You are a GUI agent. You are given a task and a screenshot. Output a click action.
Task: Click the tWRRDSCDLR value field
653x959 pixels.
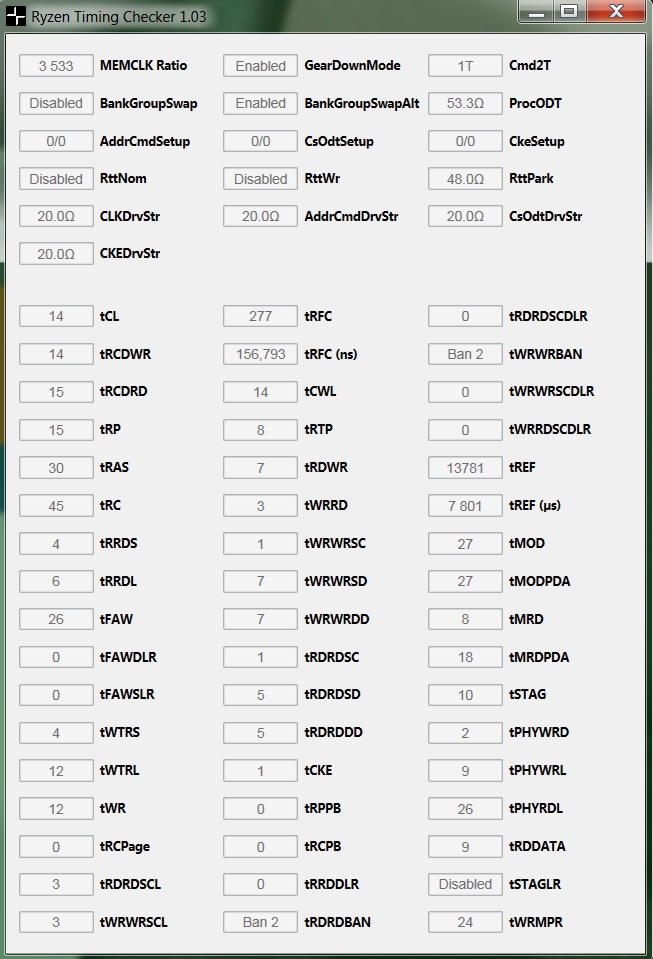pos(465,430)
